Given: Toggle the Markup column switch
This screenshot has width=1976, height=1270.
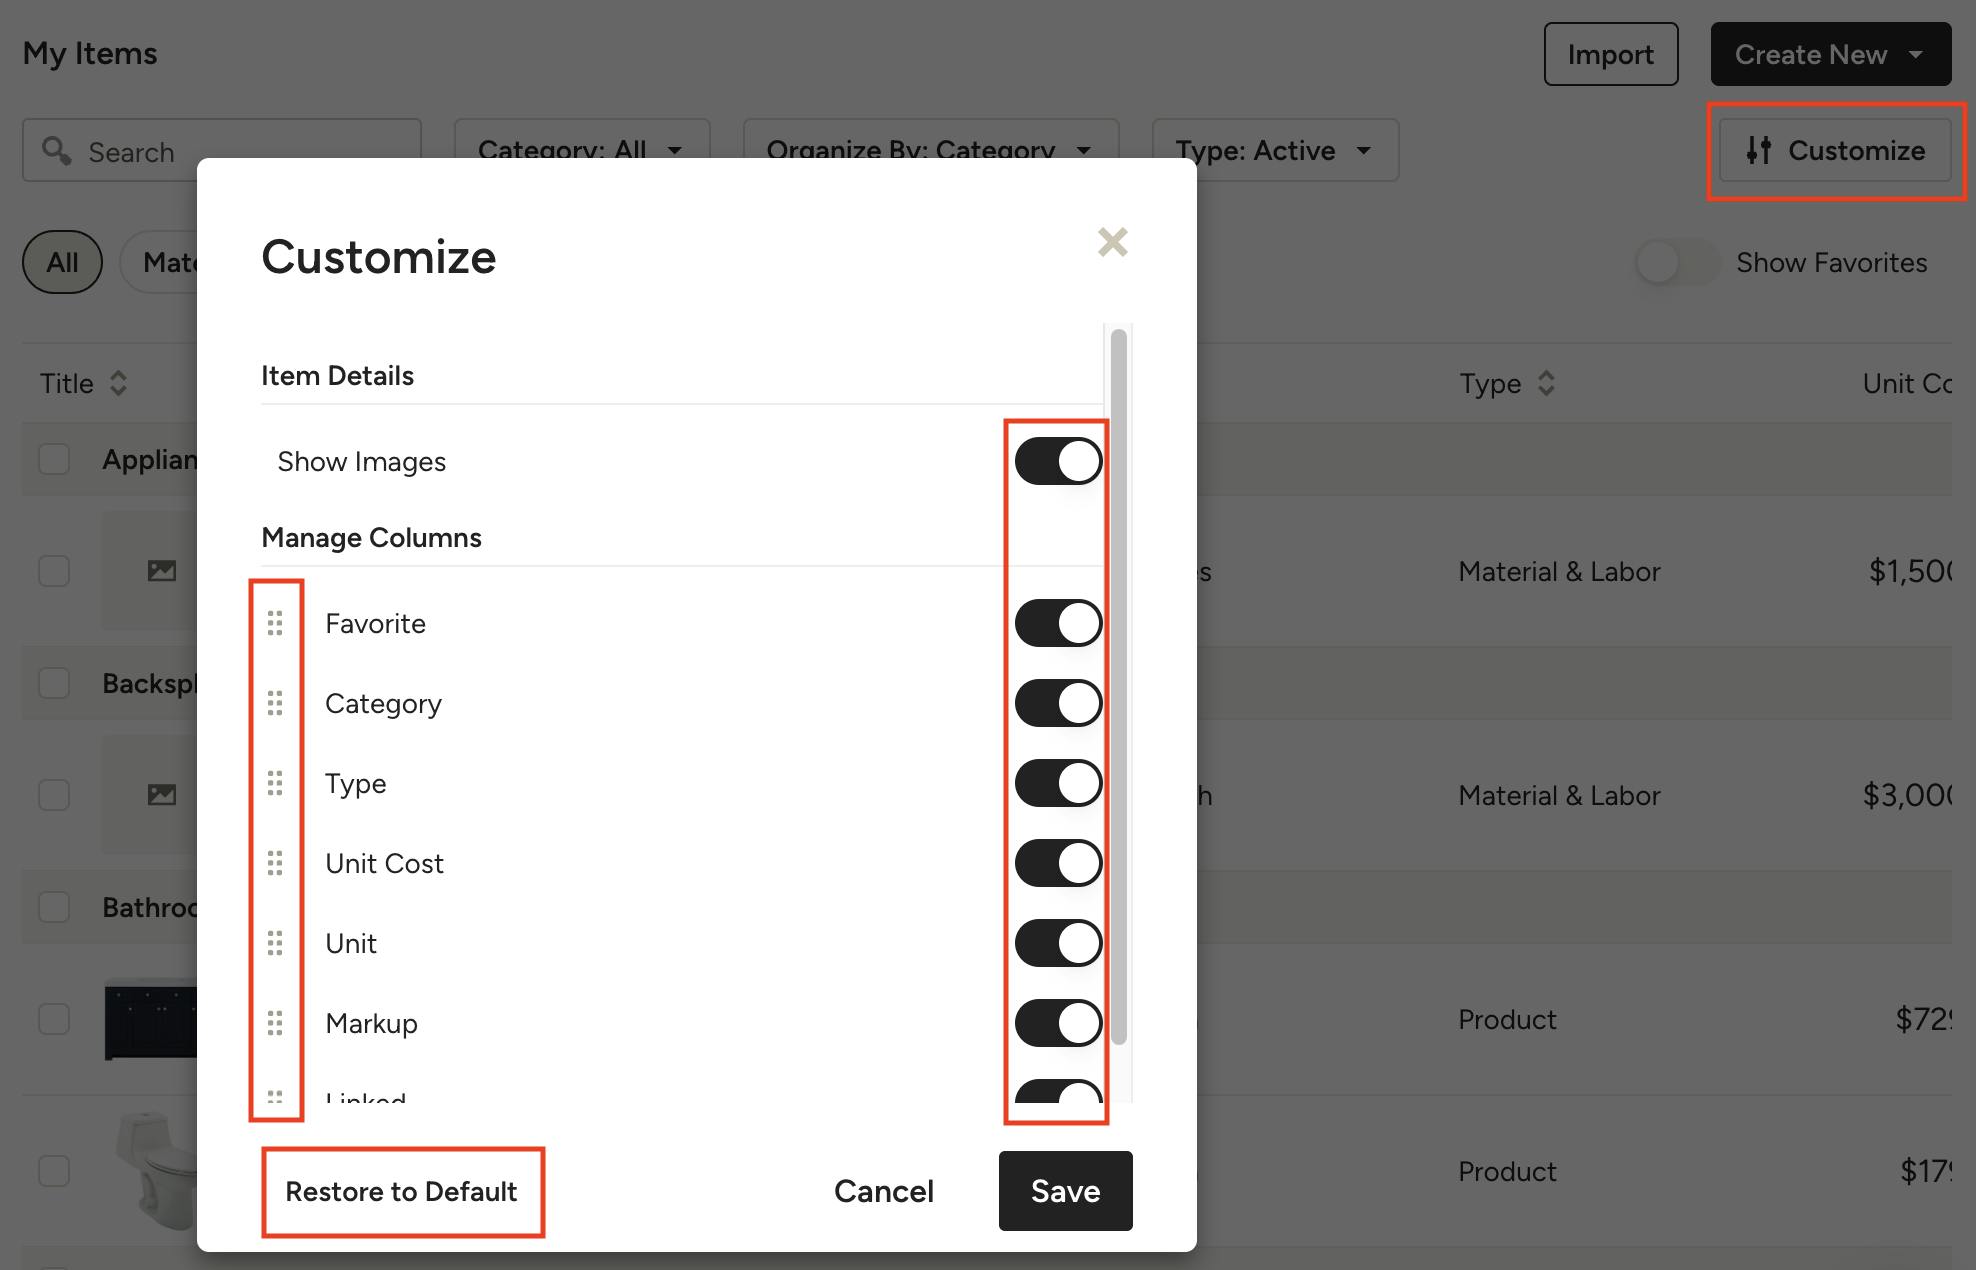Looking at the screenshot, I should tap(1058, 1023).
